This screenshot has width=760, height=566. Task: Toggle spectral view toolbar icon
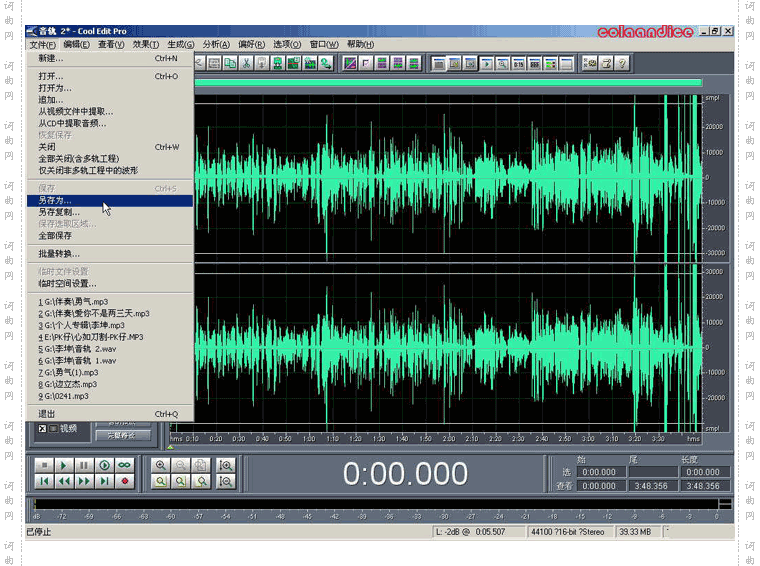350,63
